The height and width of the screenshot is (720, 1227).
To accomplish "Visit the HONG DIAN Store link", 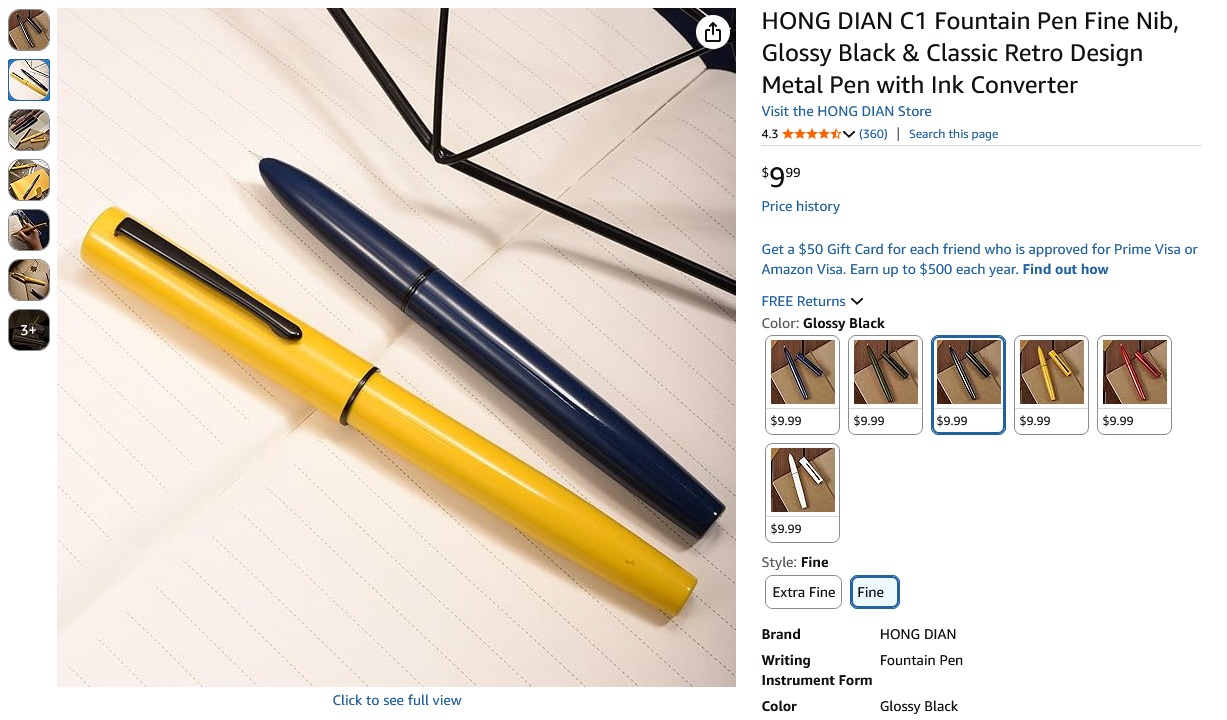I will [x=846, y=111].
